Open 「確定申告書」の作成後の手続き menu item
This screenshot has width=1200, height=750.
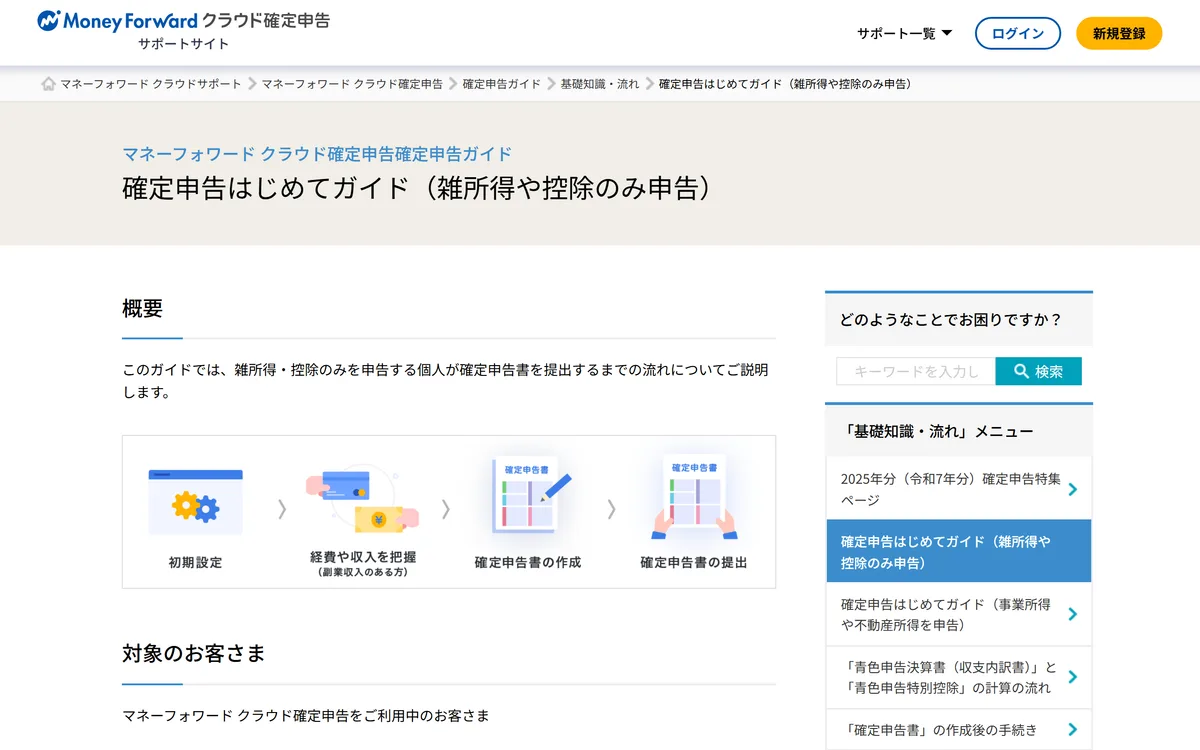[959, 729]
